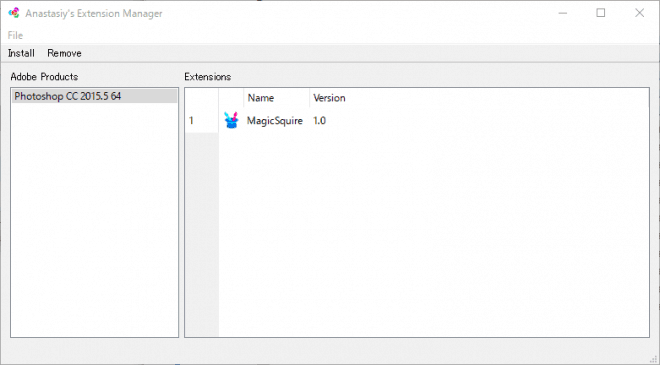
Task: Click the Extension Manager app icon
Action: click(x=14, y=13)
